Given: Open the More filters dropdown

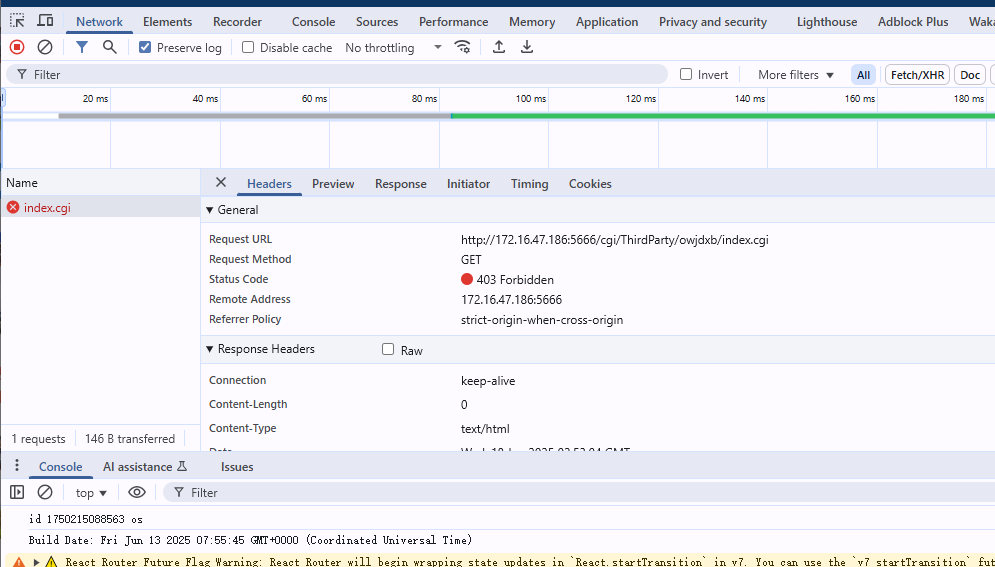Looking at the screenshot, I should [x=796, y=75].
